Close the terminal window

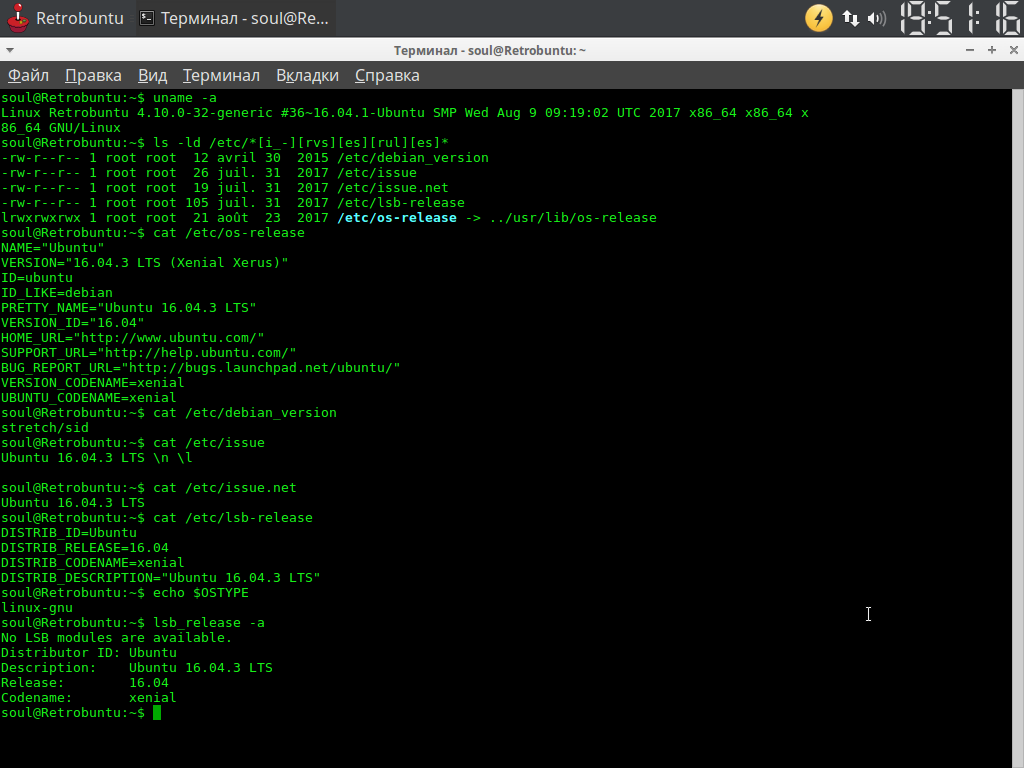pyautogui.click(x=1014, y=50)
